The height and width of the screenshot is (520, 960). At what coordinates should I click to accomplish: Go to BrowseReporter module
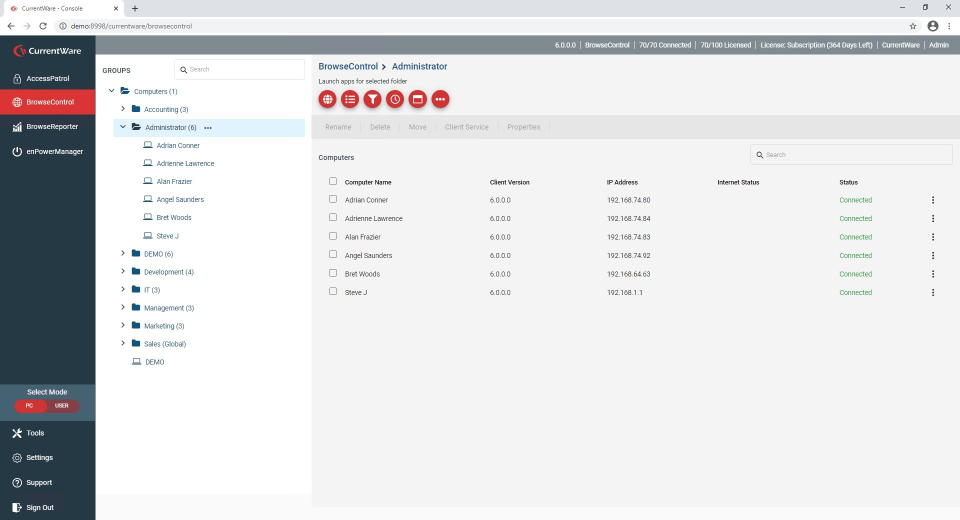(x=51, y=127)
